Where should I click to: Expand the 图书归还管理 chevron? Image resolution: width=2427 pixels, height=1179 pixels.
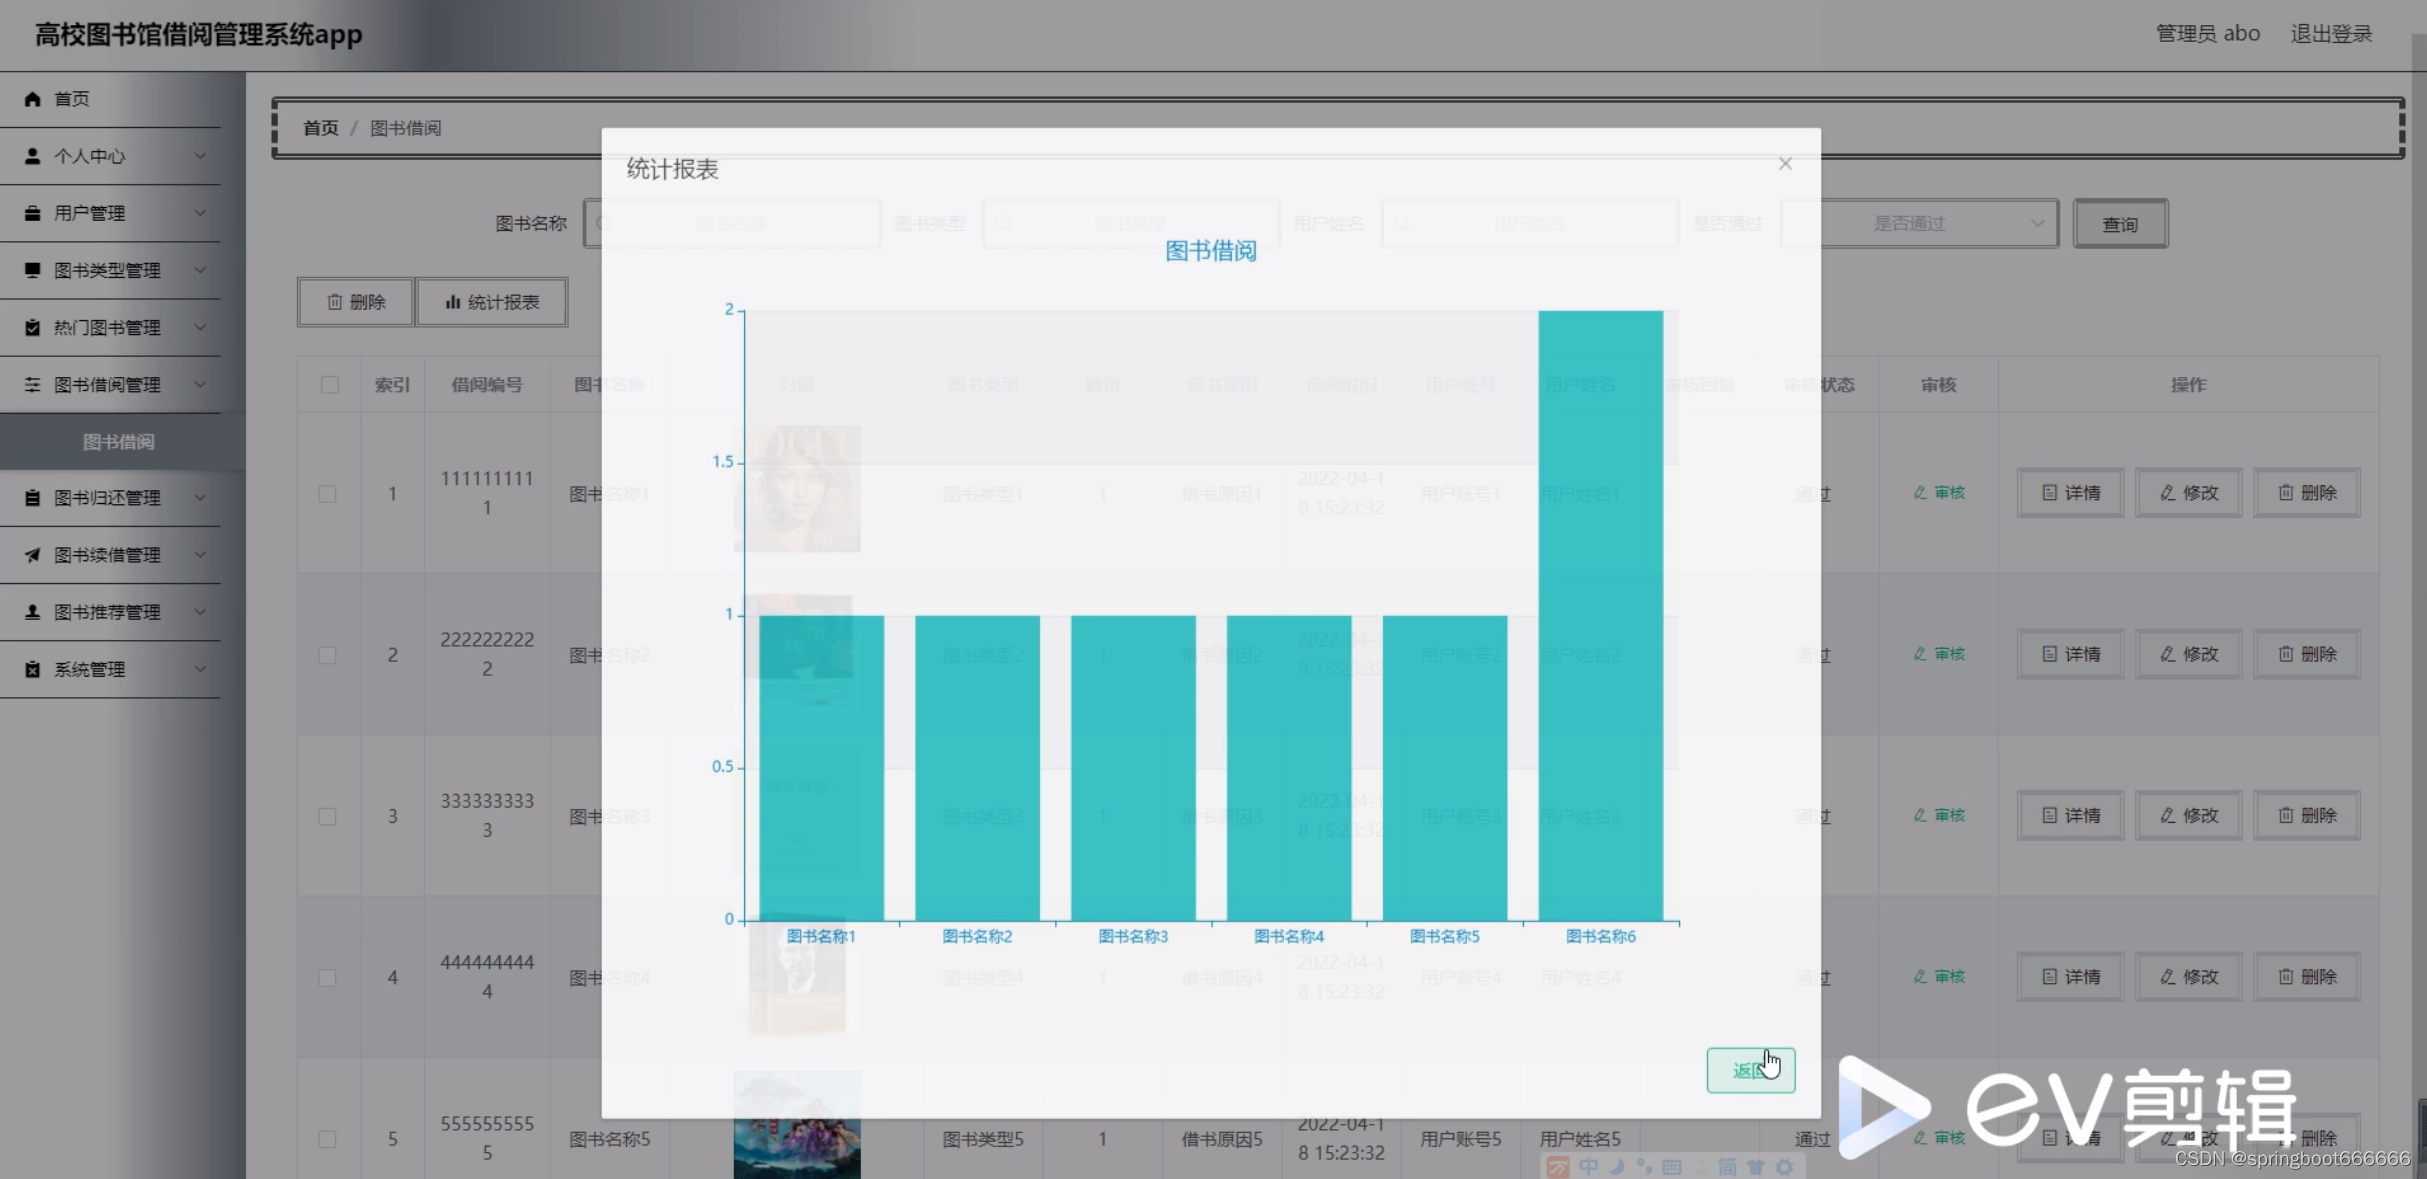(200, 498)
